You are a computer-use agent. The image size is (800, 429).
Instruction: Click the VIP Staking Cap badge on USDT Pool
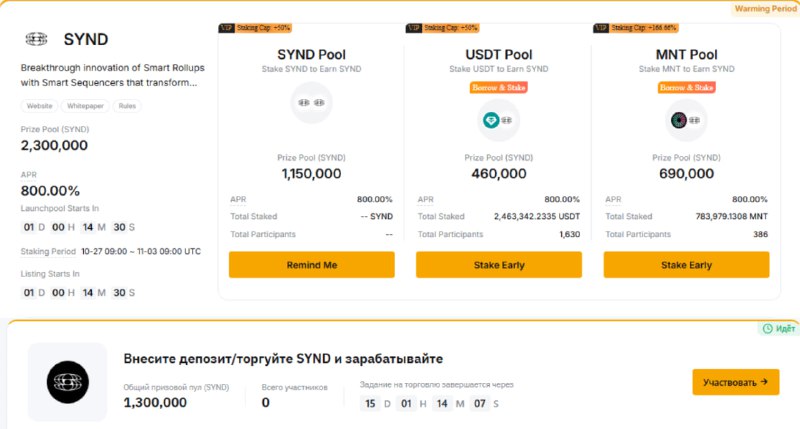[x=442, y=28]
